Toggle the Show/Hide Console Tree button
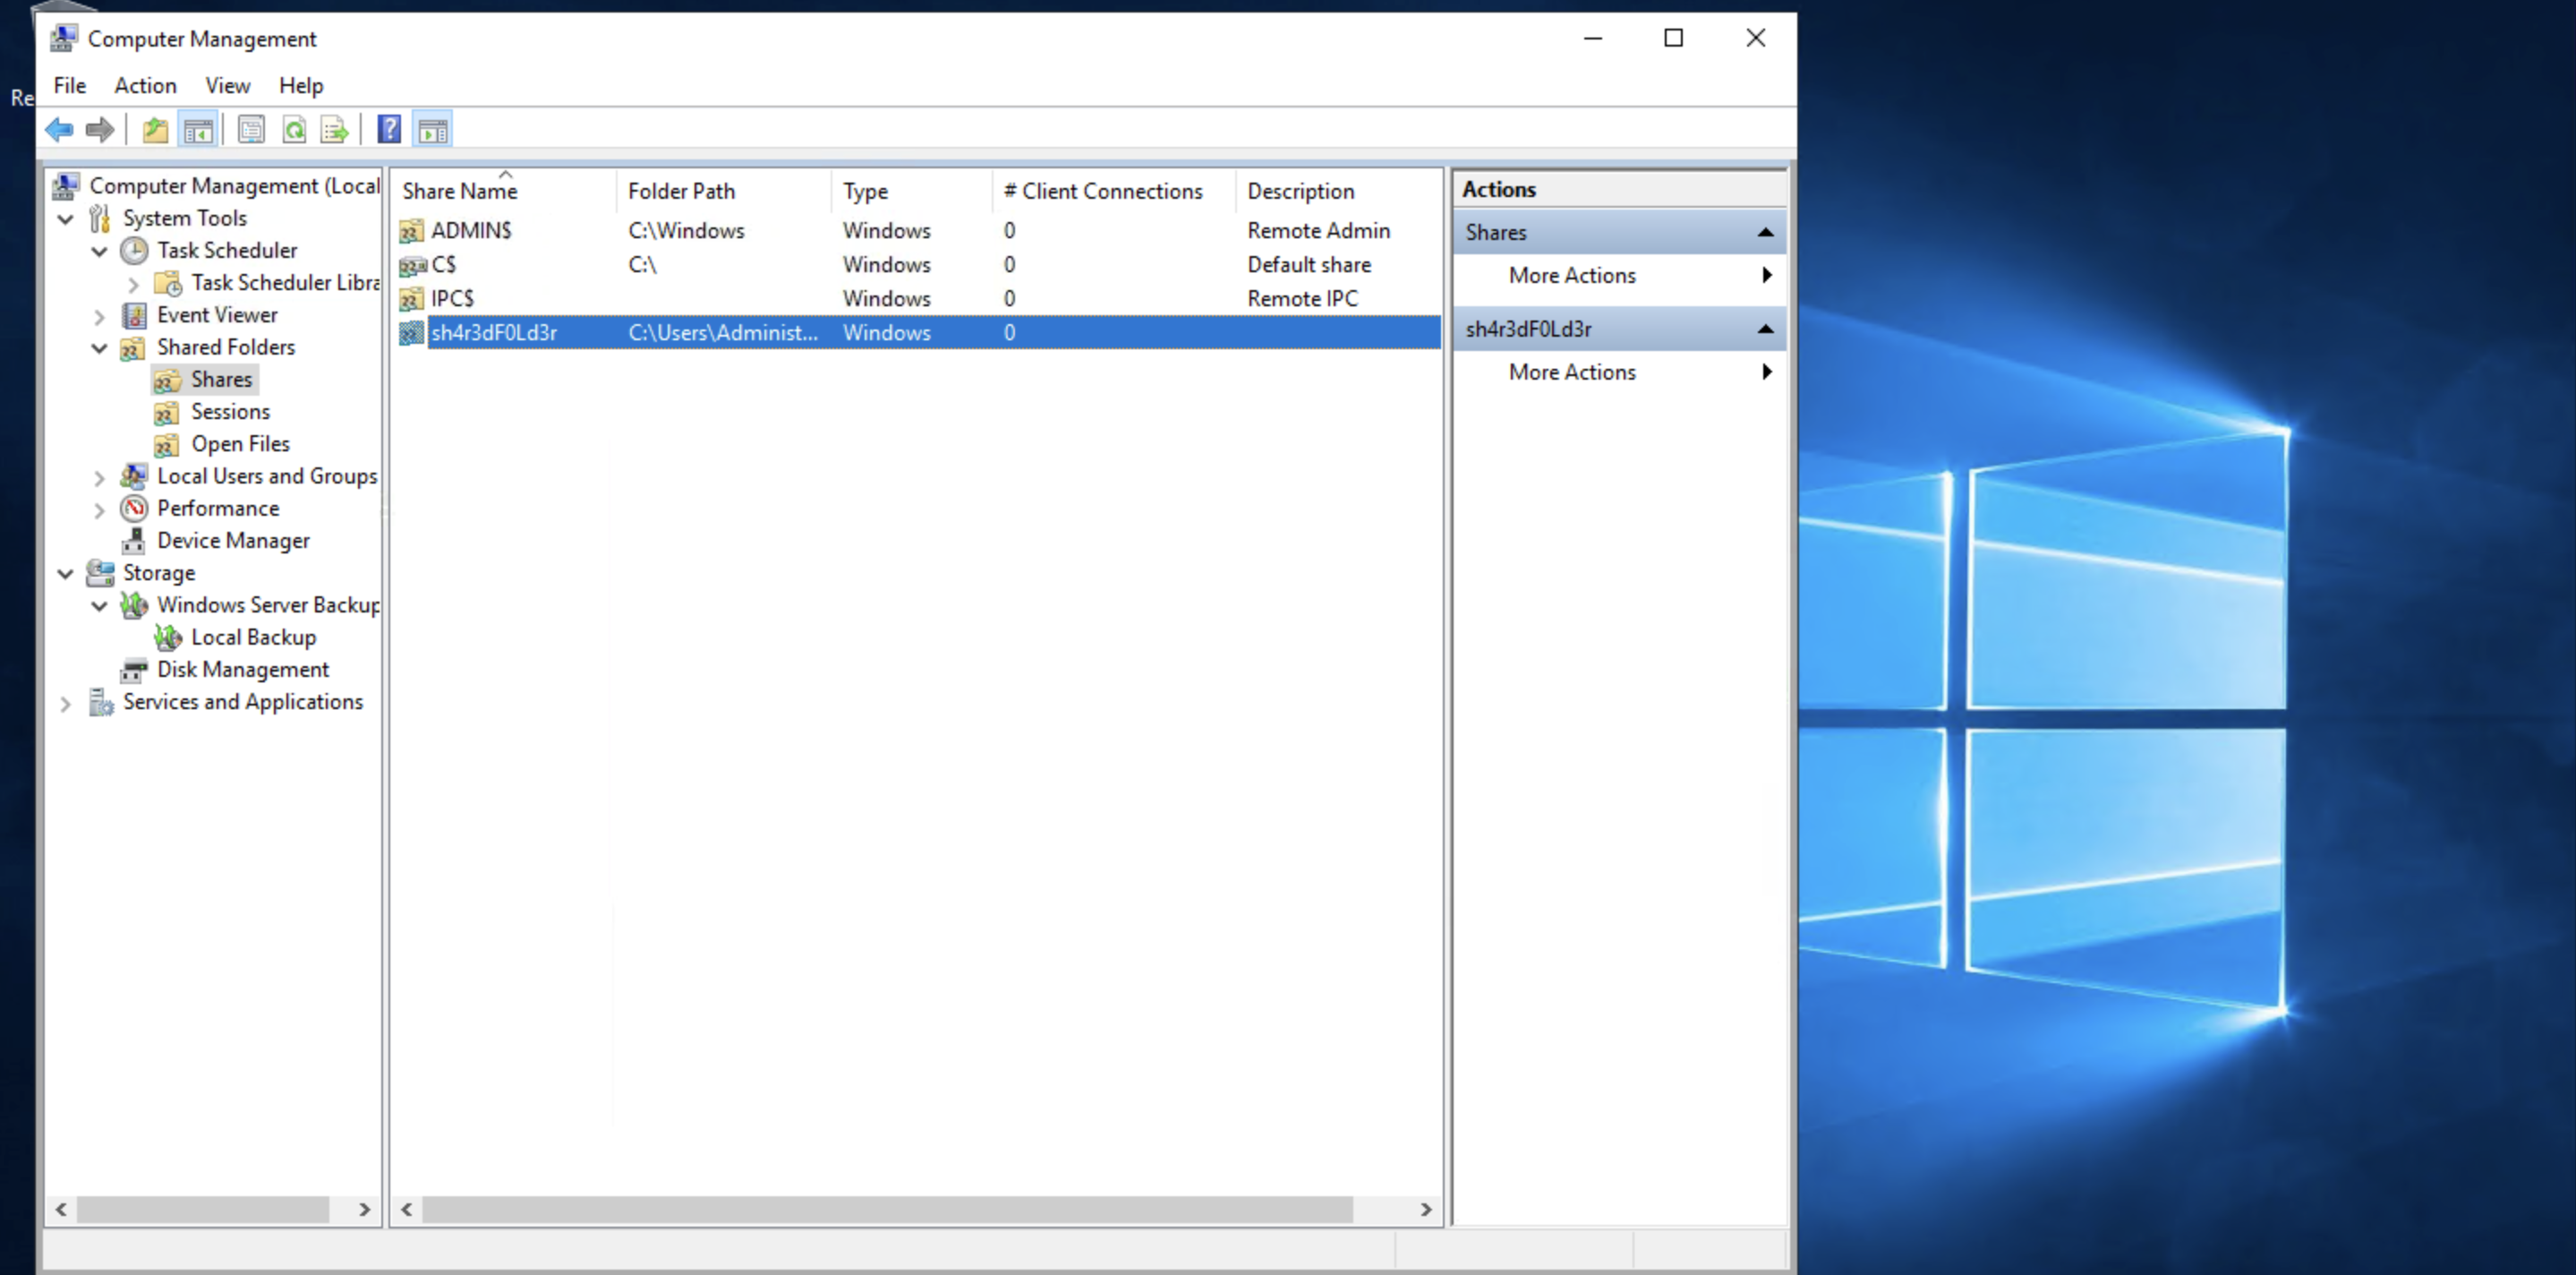2576x1275 pixels. pyautogui.click(x=198, y=129)
